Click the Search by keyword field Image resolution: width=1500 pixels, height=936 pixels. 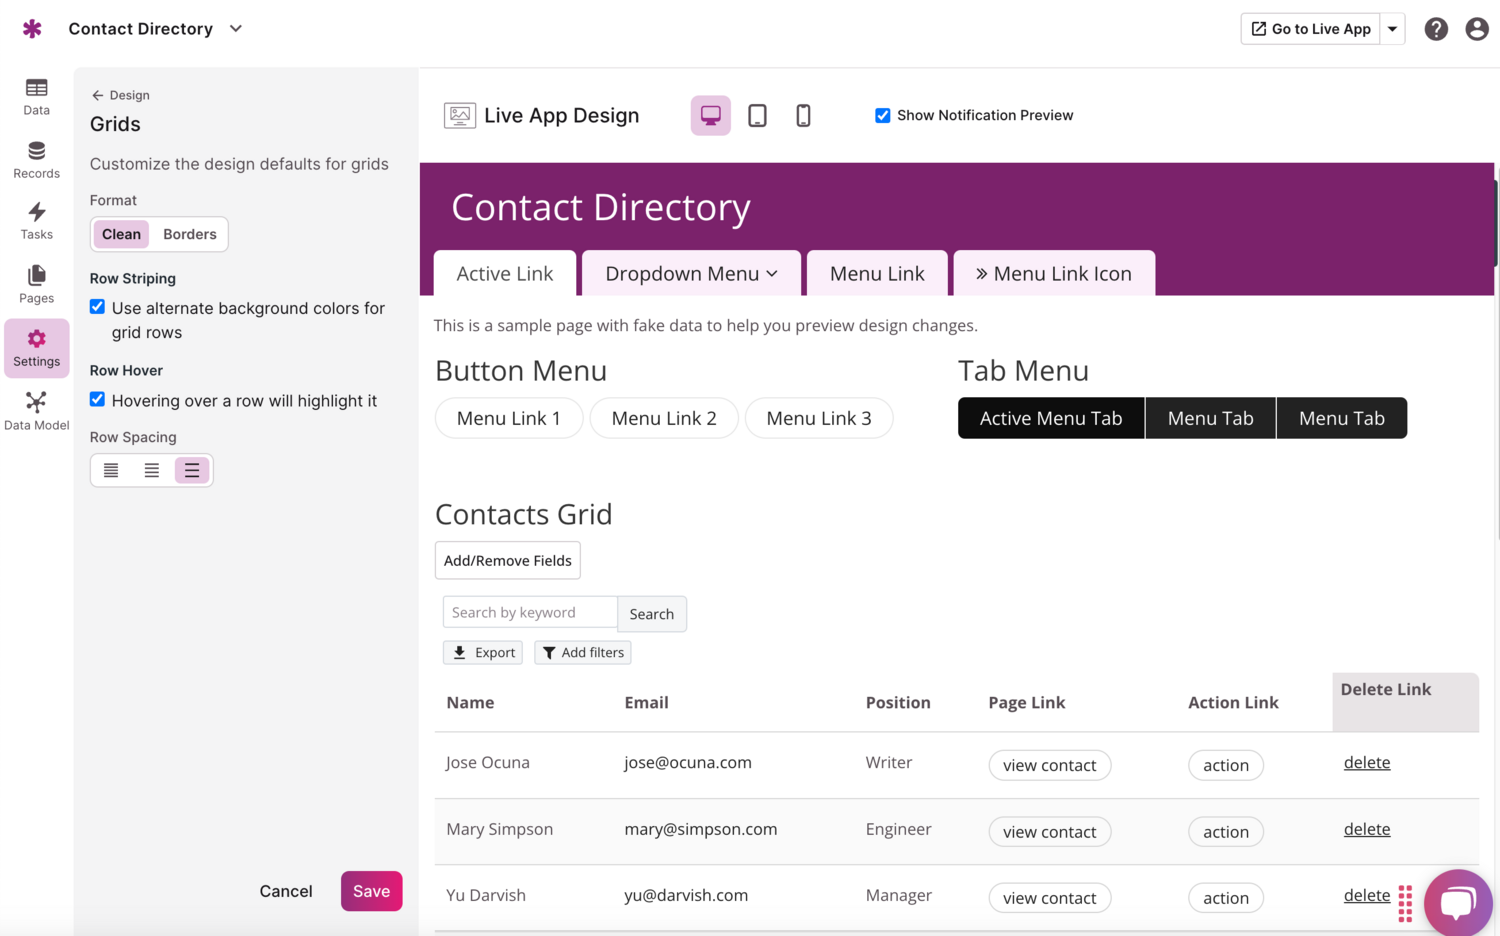529,612
